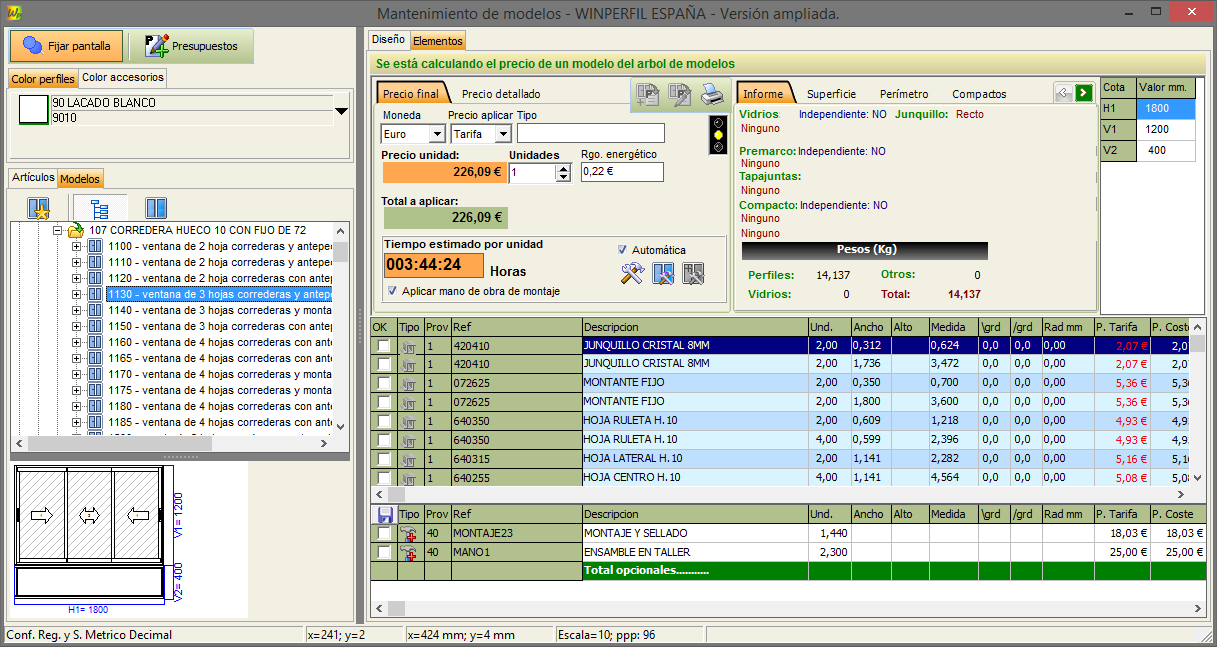Check OK box for first JUNQUILLO CRISTAL 8MM row
The width and height of the screenshot is (1217, 647).
coord(384,345)
